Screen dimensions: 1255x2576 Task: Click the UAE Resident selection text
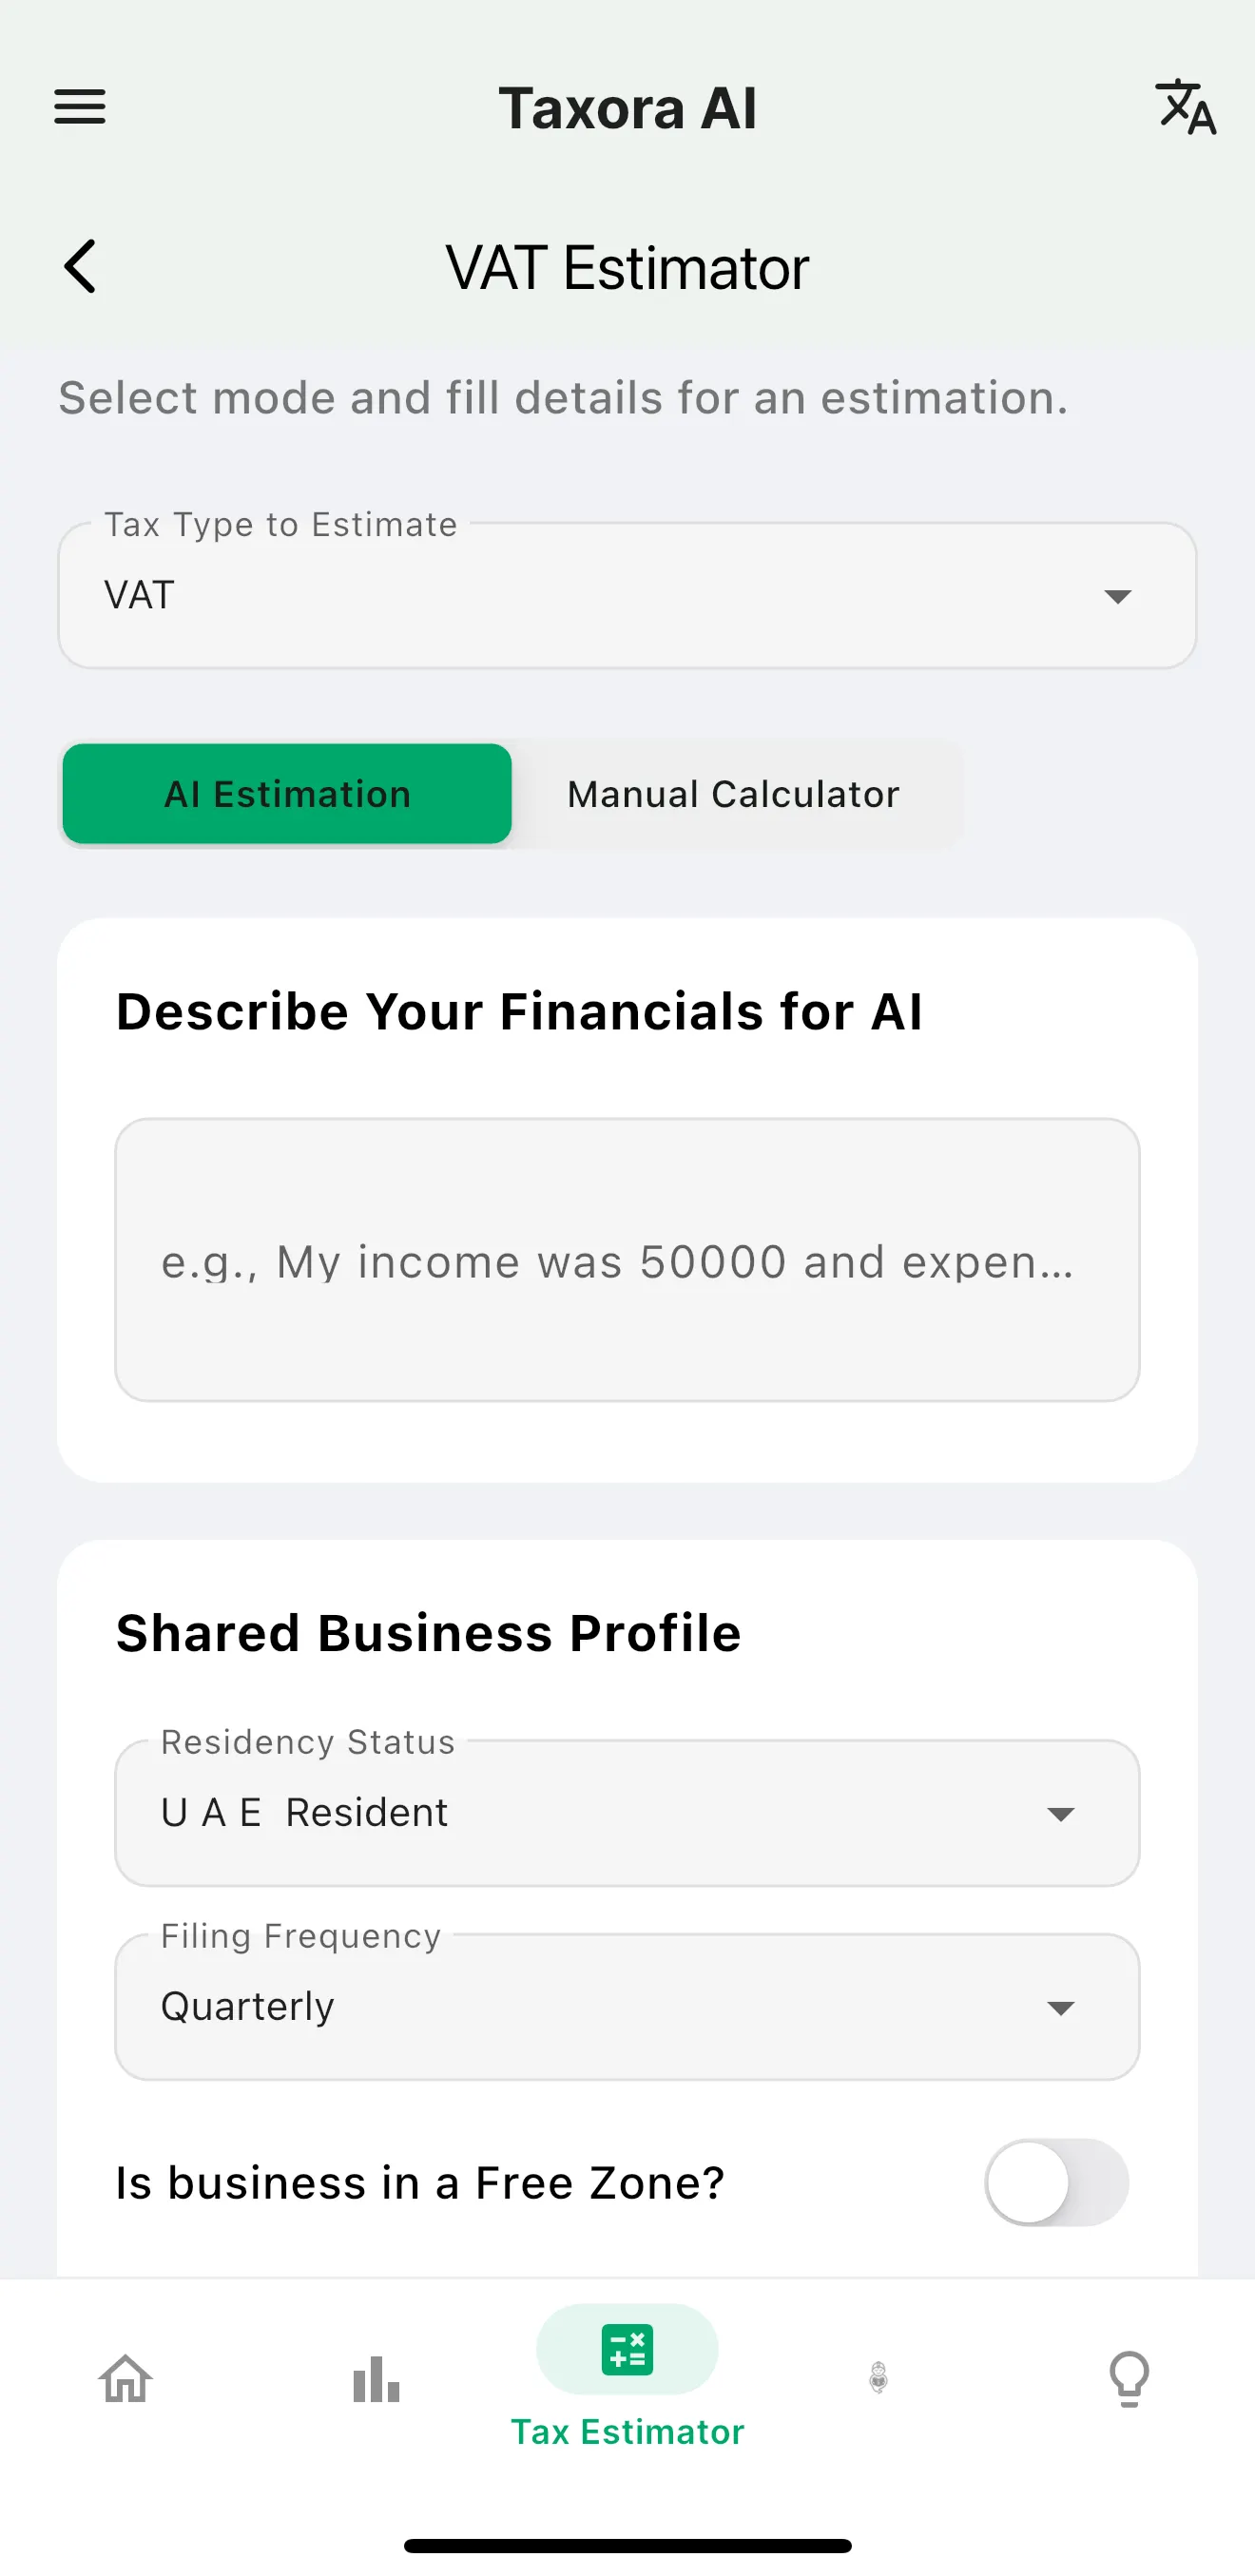point(305,1812)
